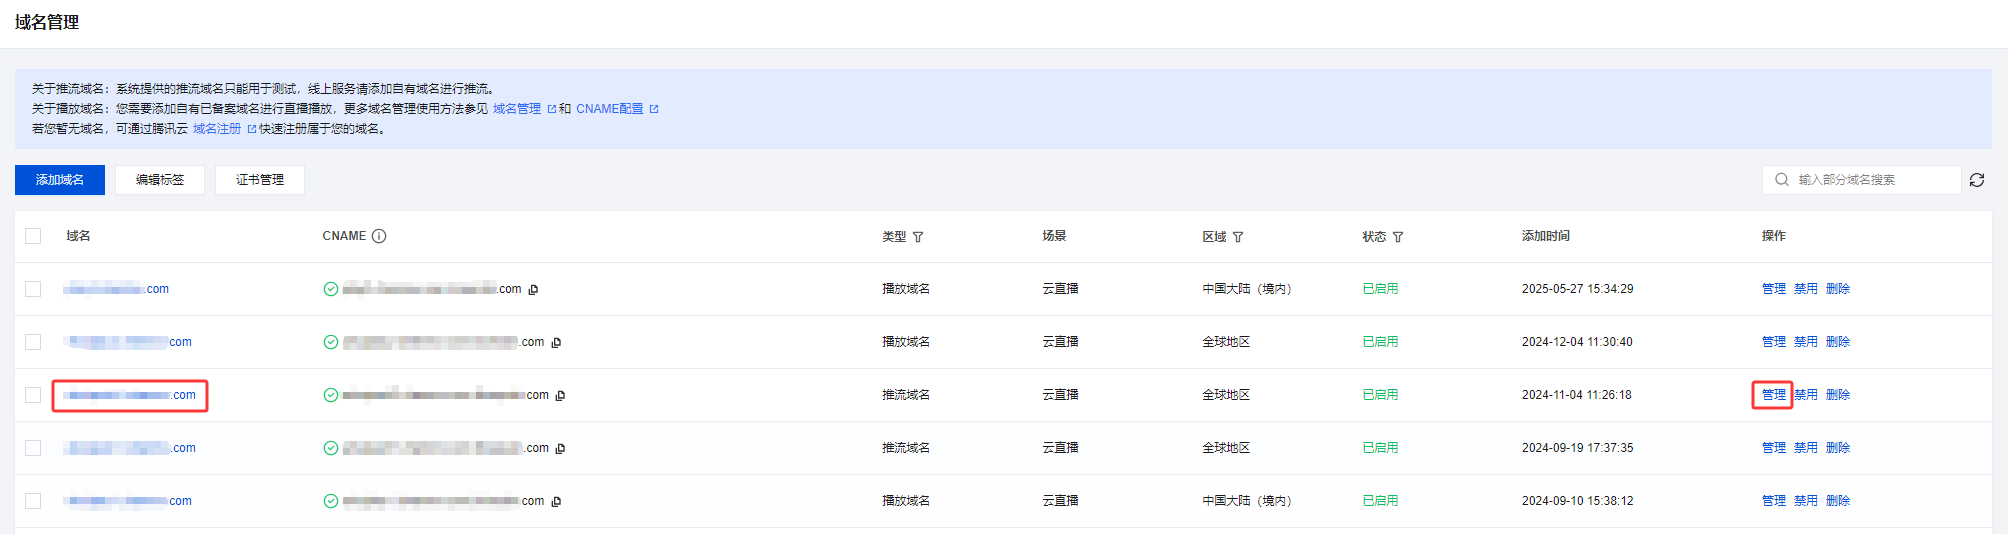Click the 添加域名 button

coord(60,180)
